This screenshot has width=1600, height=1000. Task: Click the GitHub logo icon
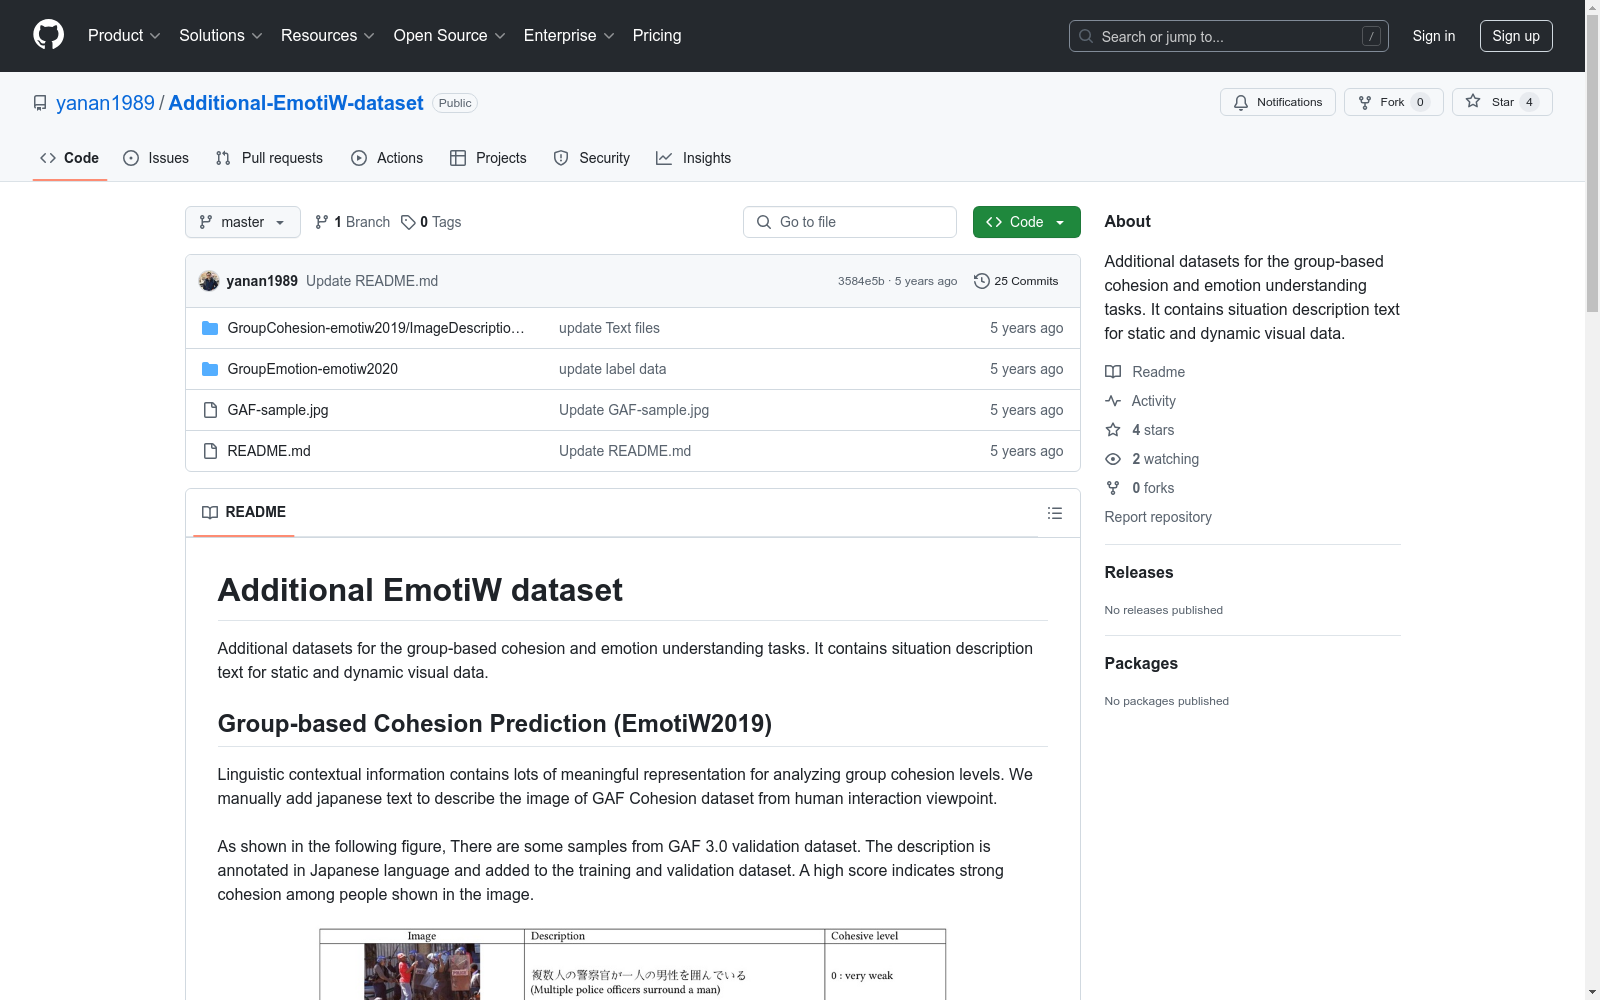click(48, 35)
